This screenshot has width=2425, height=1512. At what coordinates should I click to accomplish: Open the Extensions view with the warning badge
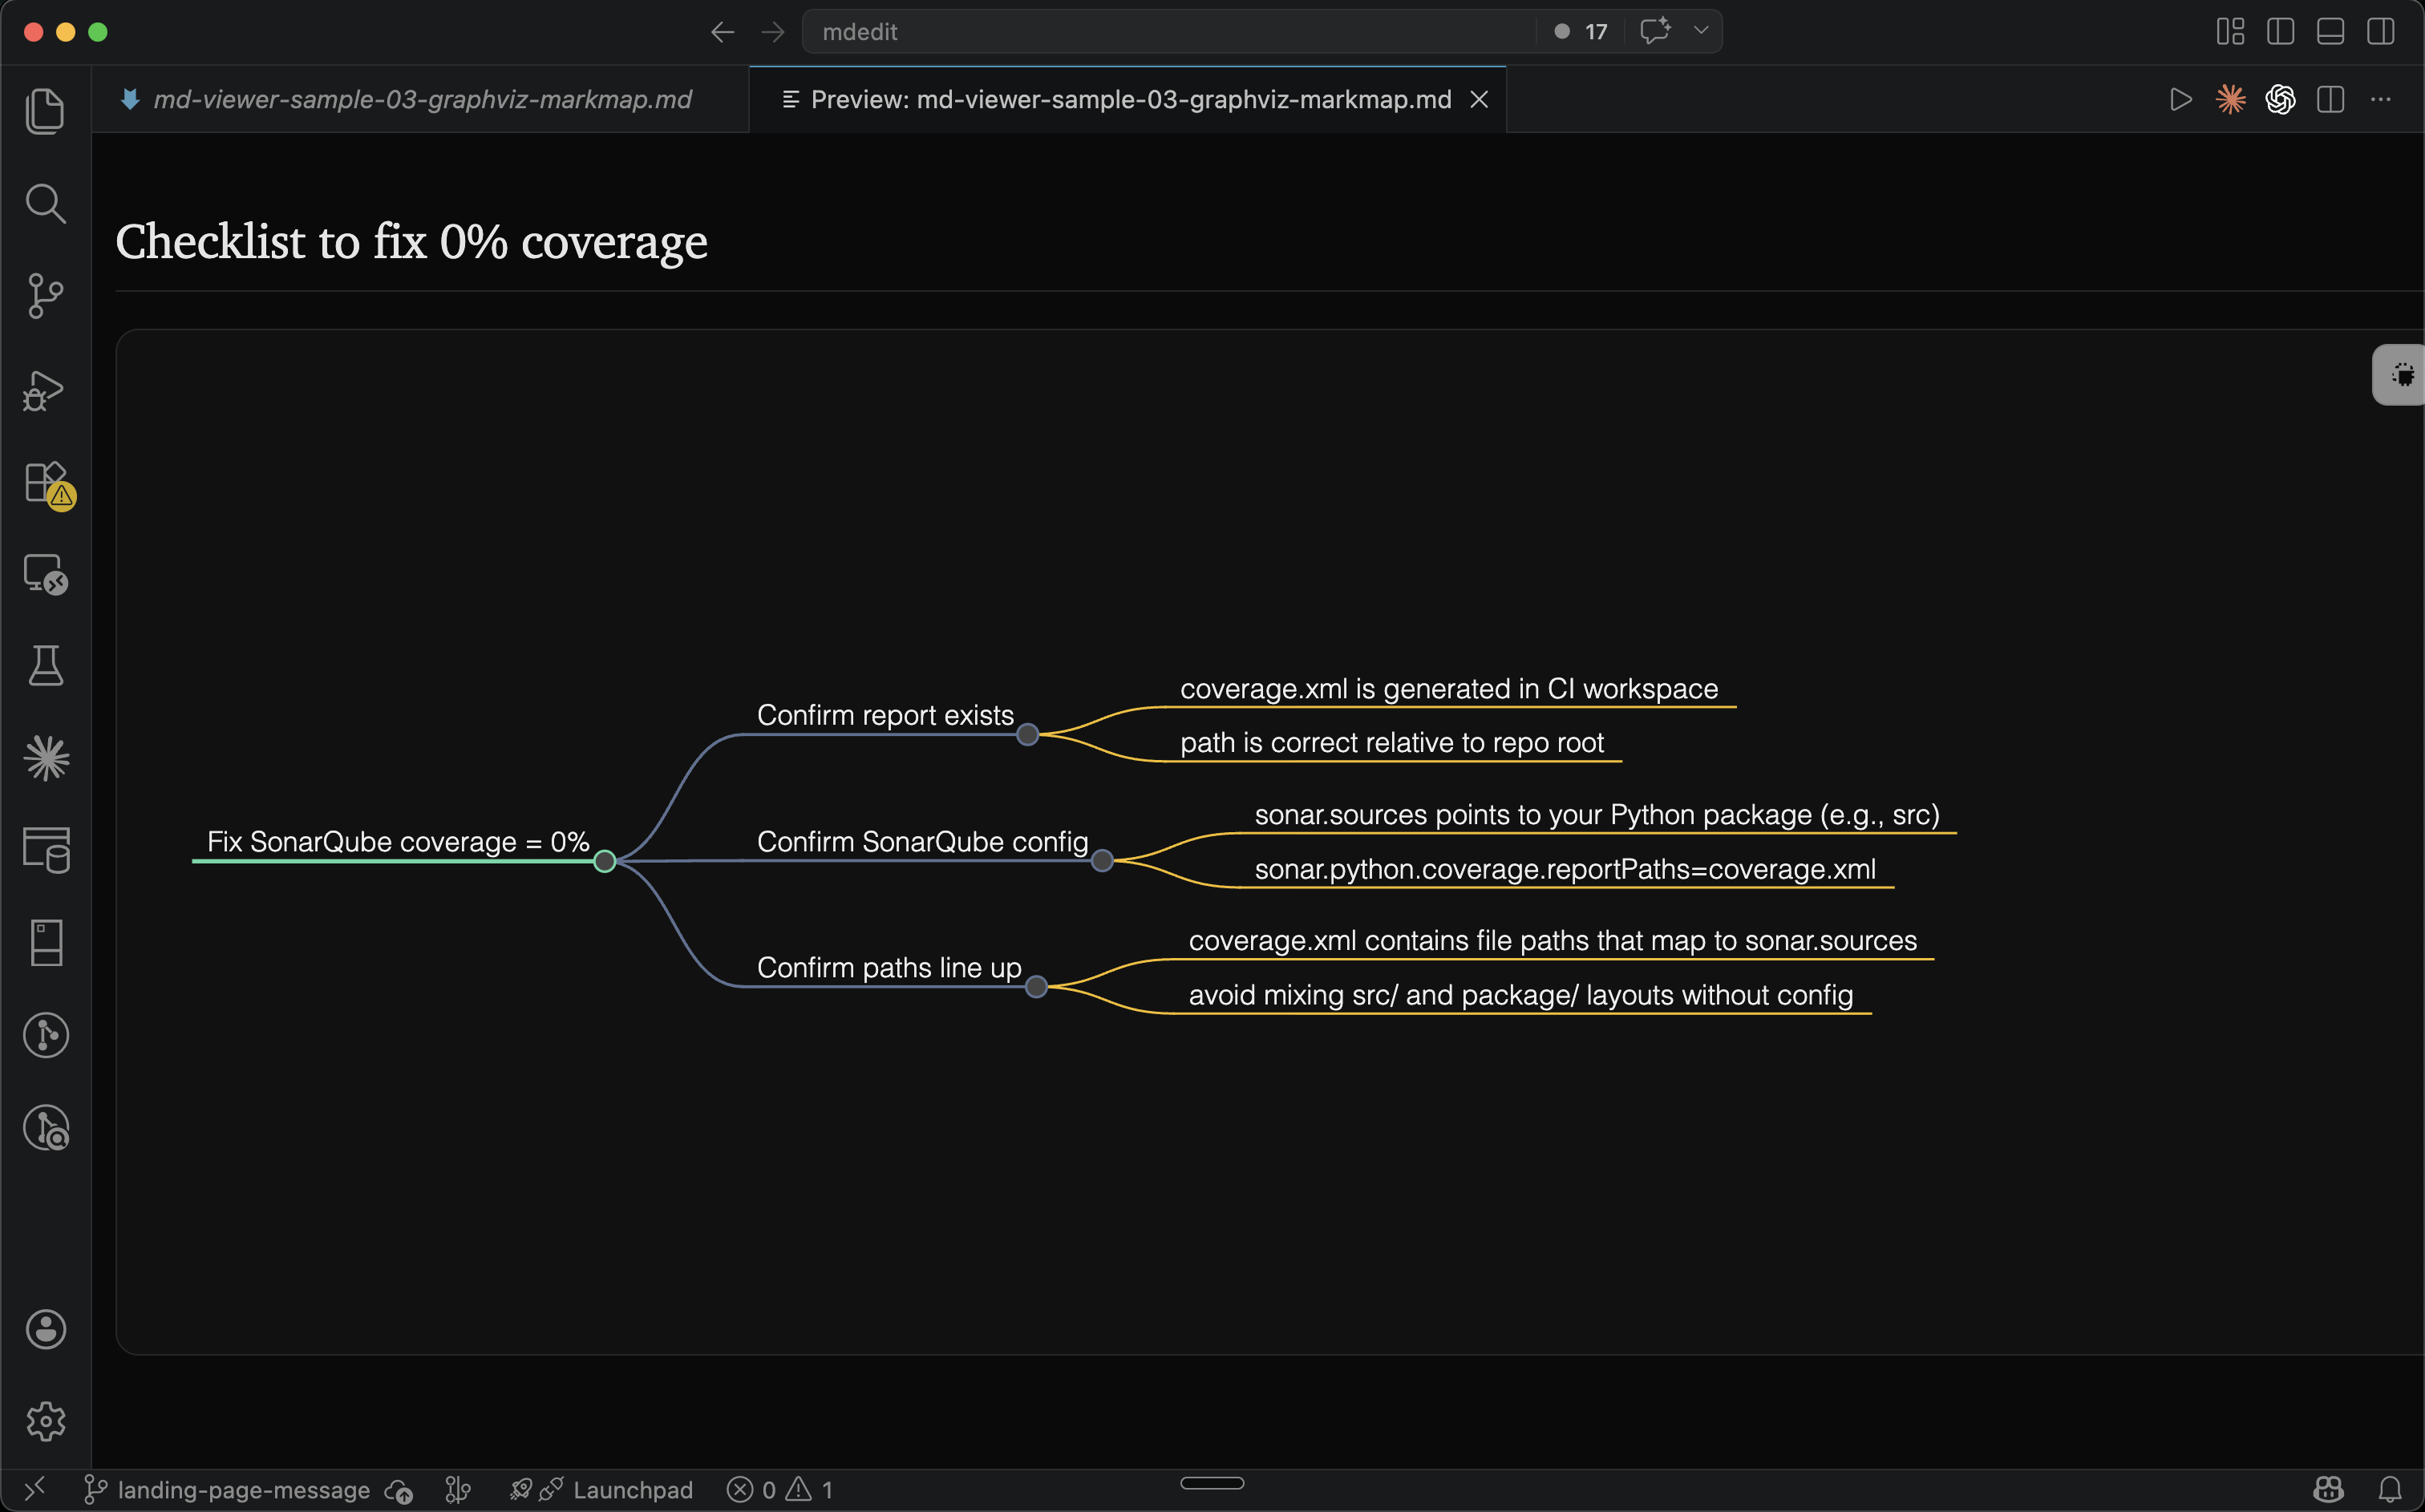tap(47, 484)
